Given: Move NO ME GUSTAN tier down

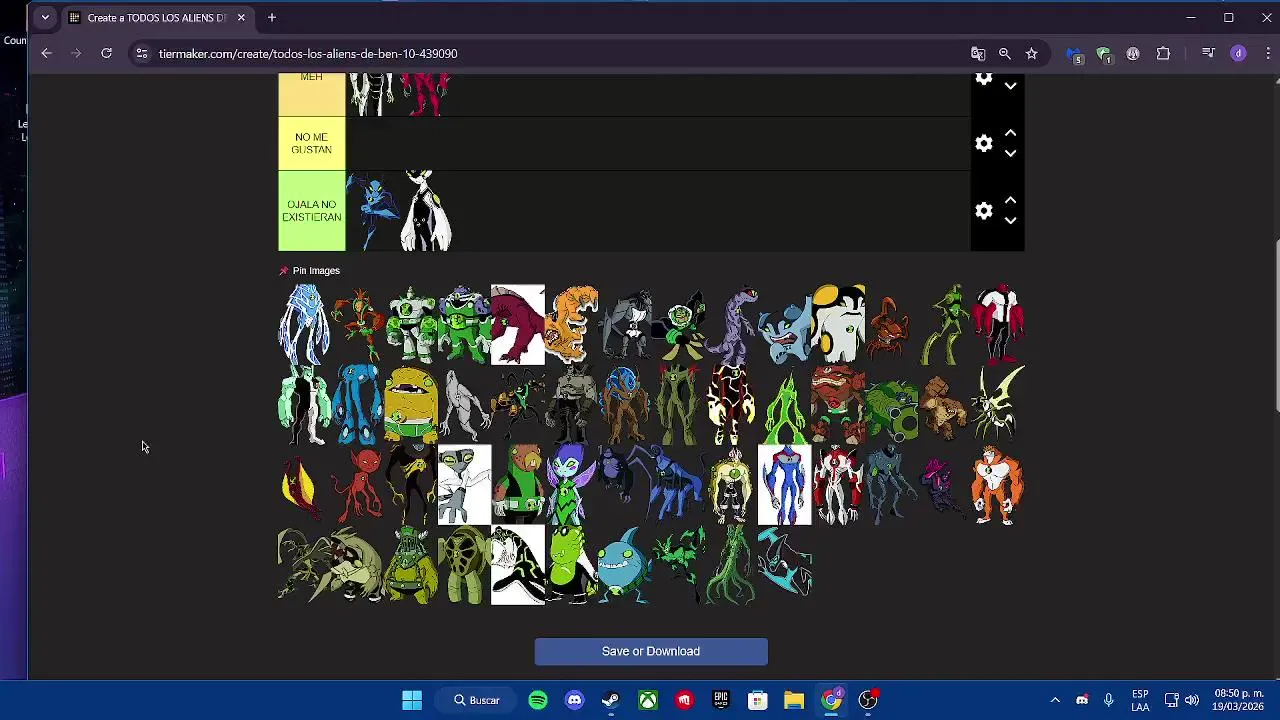Looking at the screenshot, I should click(x=1010, y=154).
